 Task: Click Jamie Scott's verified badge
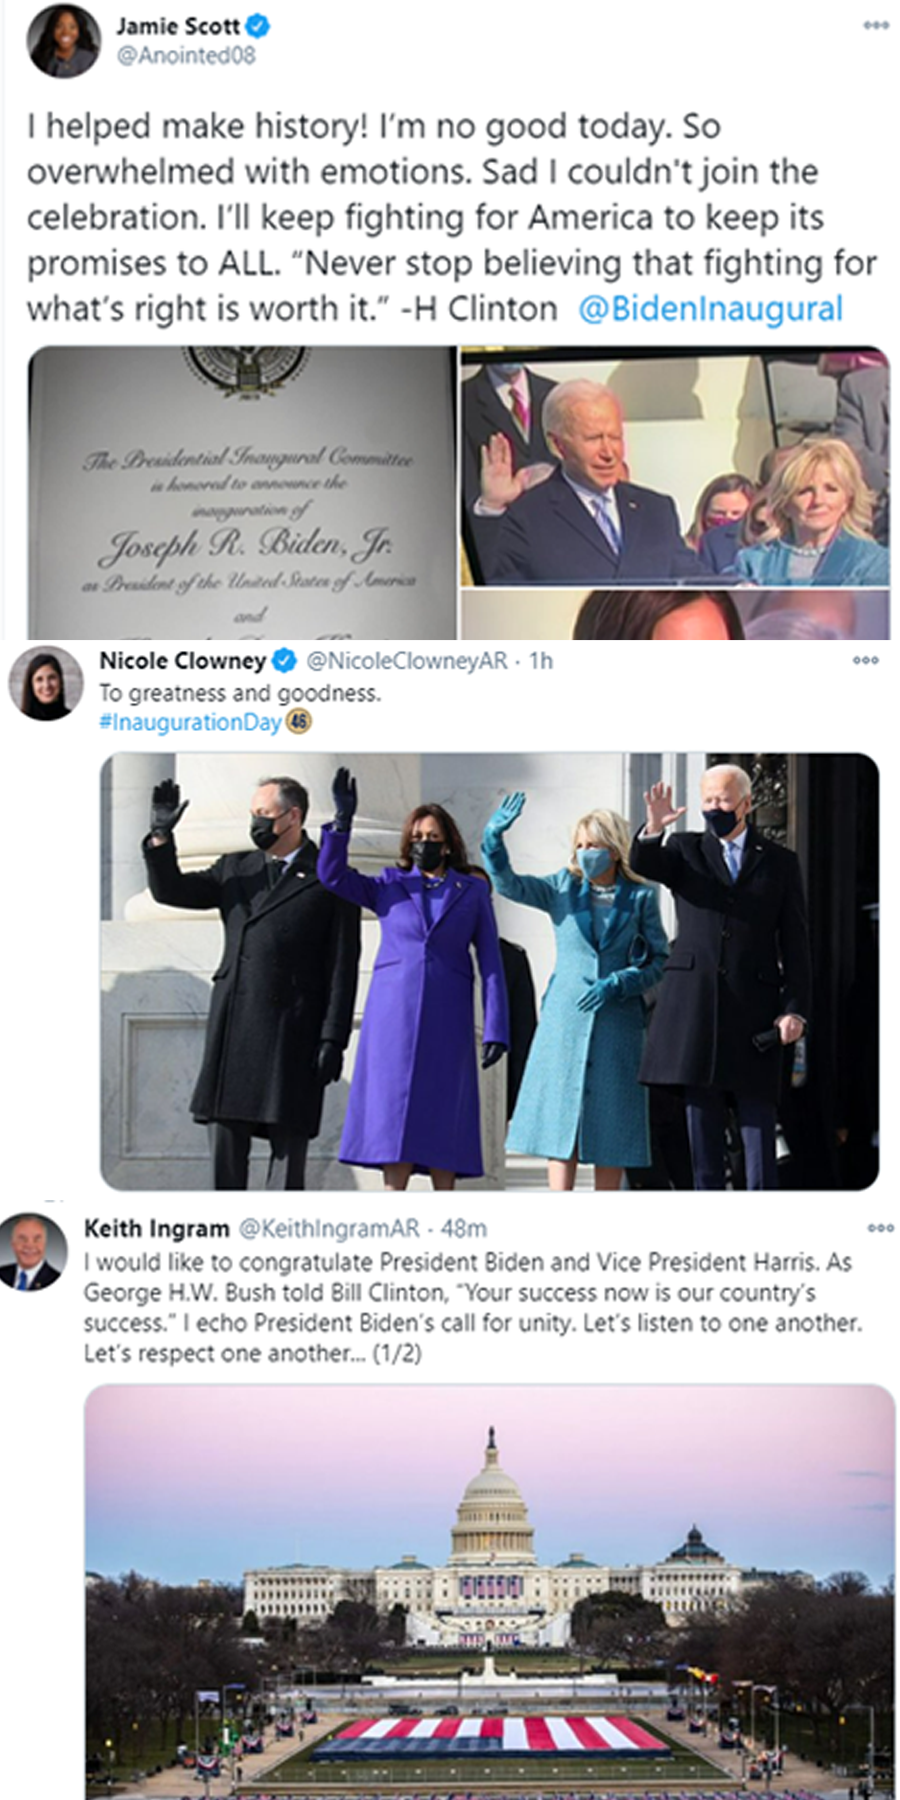coord(257,26)
